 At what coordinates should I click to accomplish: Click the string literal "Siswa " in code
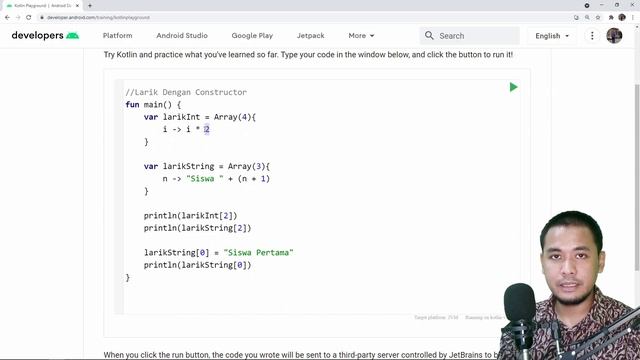(205, 179)
